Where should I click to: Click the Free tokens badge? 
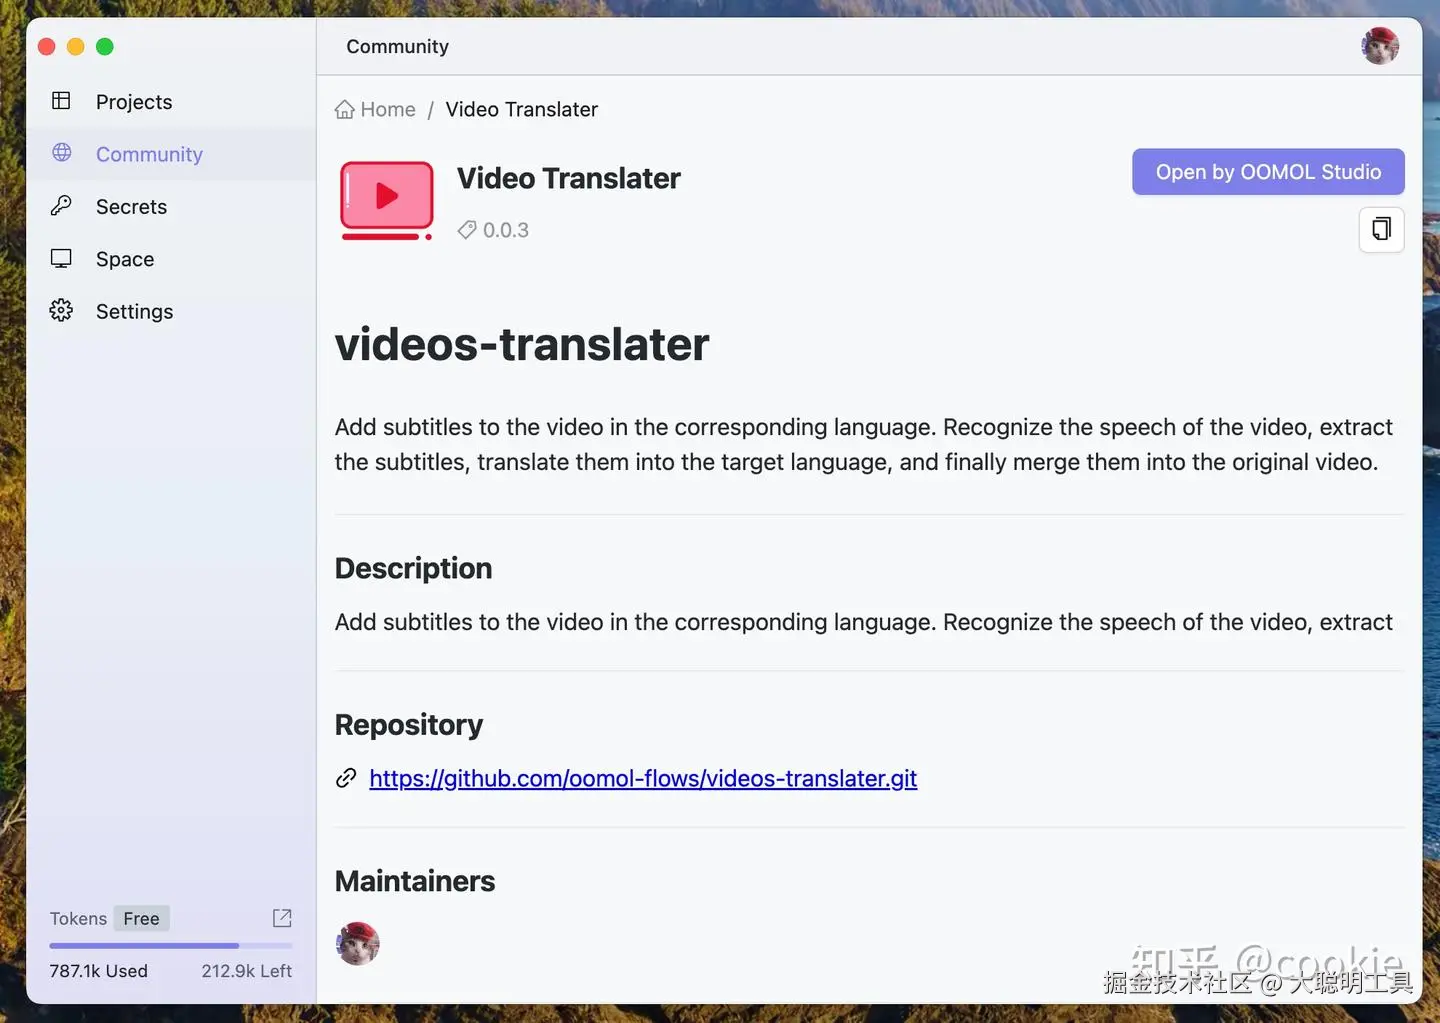pos(141,918)
